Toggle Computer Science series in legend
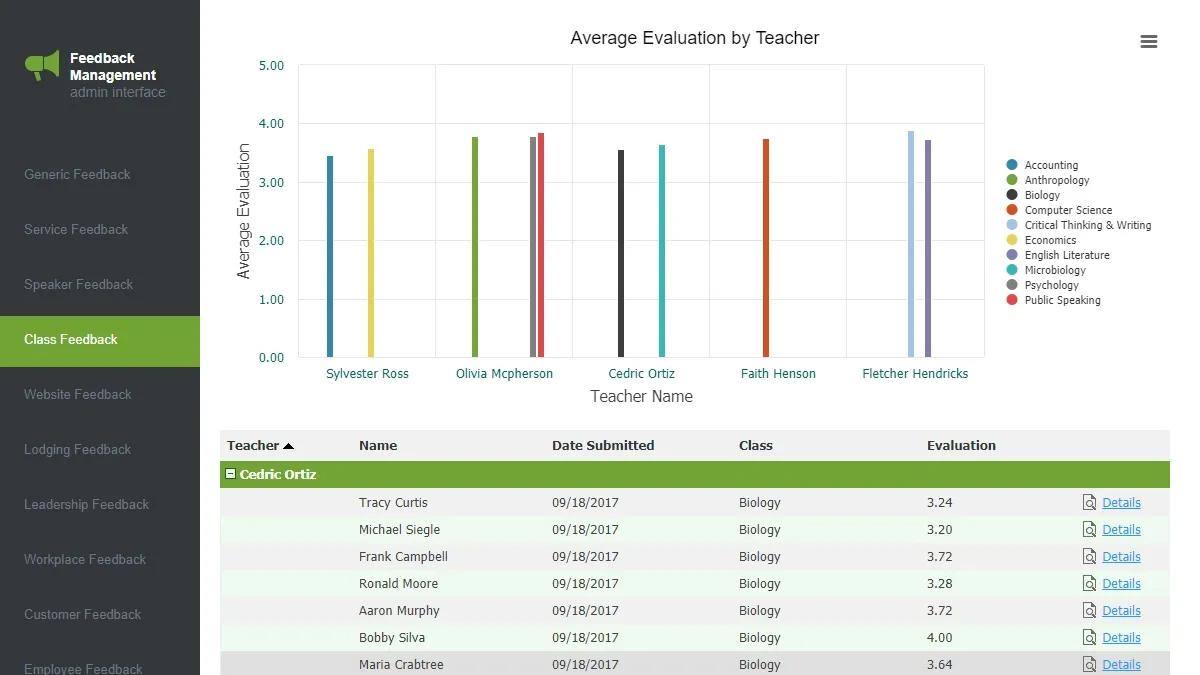 click(1067, 210)
